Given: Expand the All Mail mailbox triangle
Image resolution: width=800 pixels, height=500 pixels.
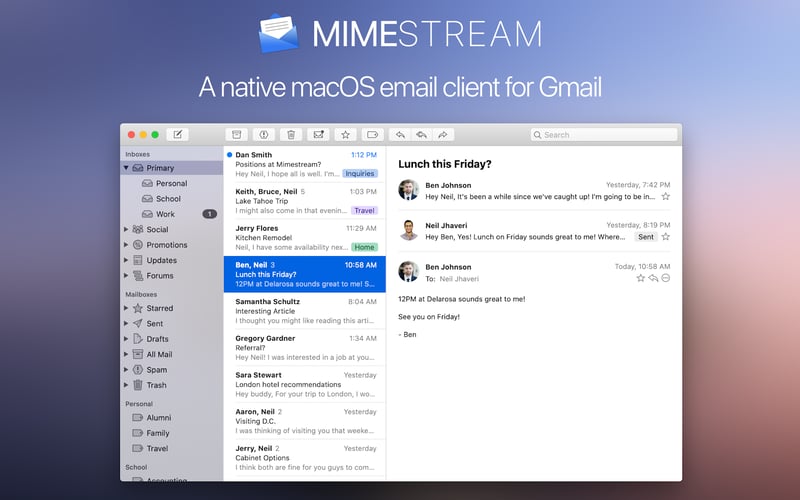Looking at the screenshot, I should 126,354.
